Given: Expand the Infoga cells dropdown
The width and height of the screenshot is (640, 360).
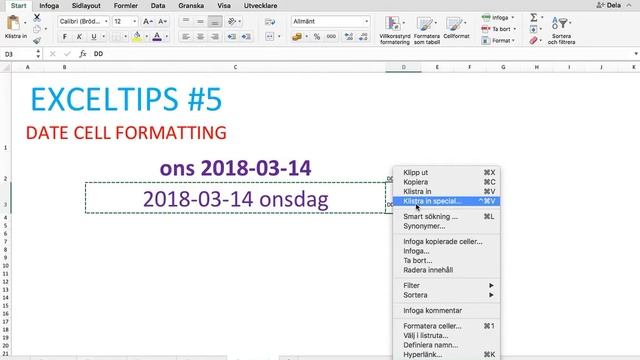Looking at the screenshot, I should pyautogui.click(x=513, y=18).
